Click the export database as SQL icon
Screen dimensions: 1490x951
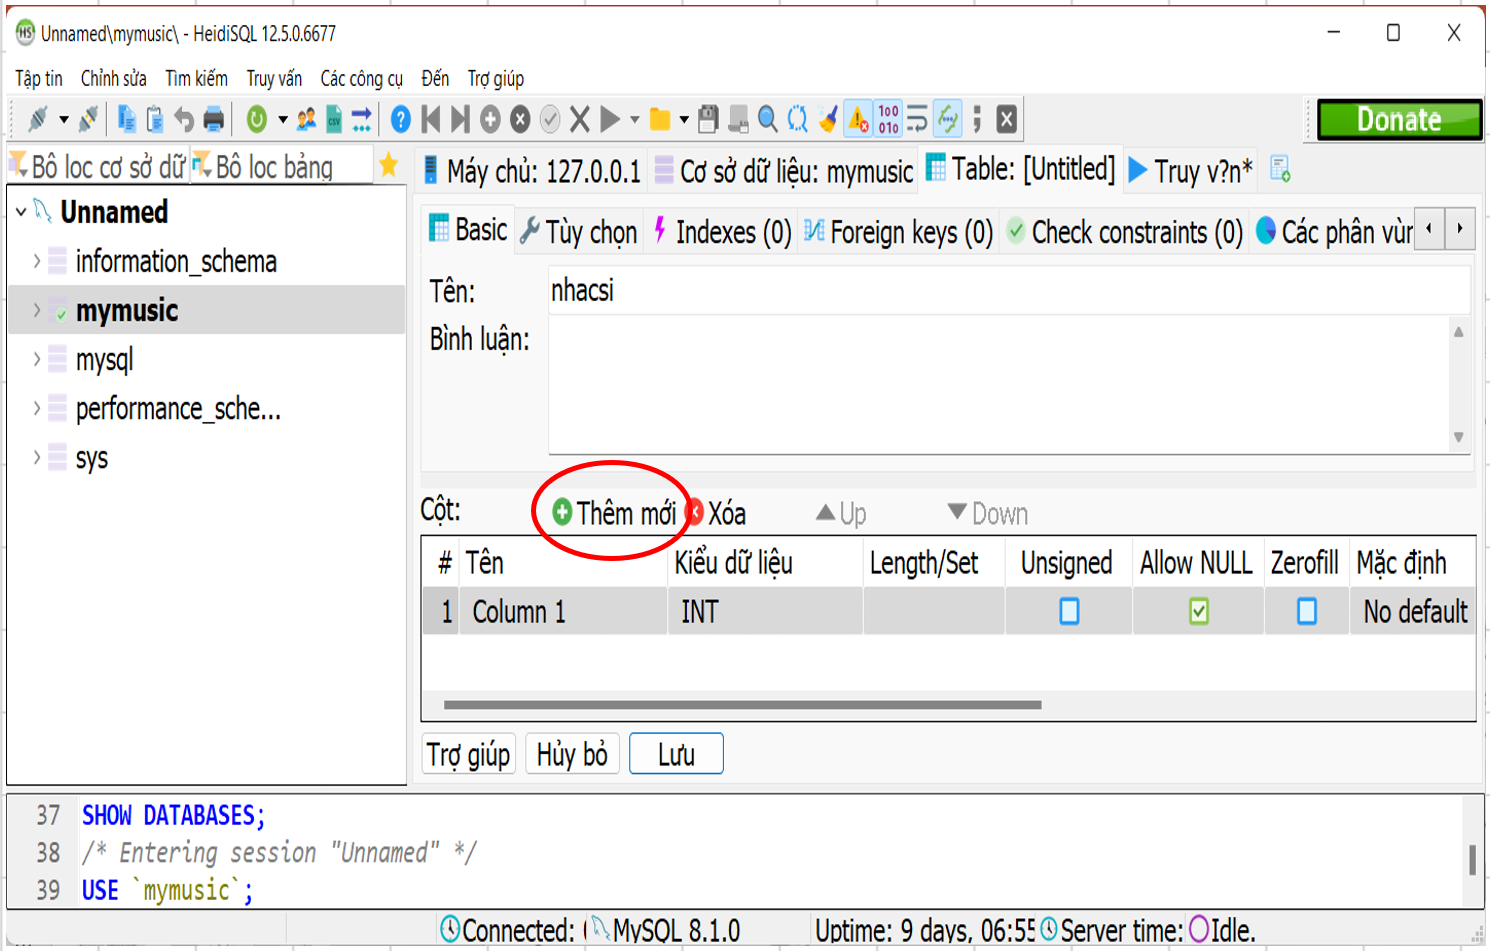click(x=362, y=120)
